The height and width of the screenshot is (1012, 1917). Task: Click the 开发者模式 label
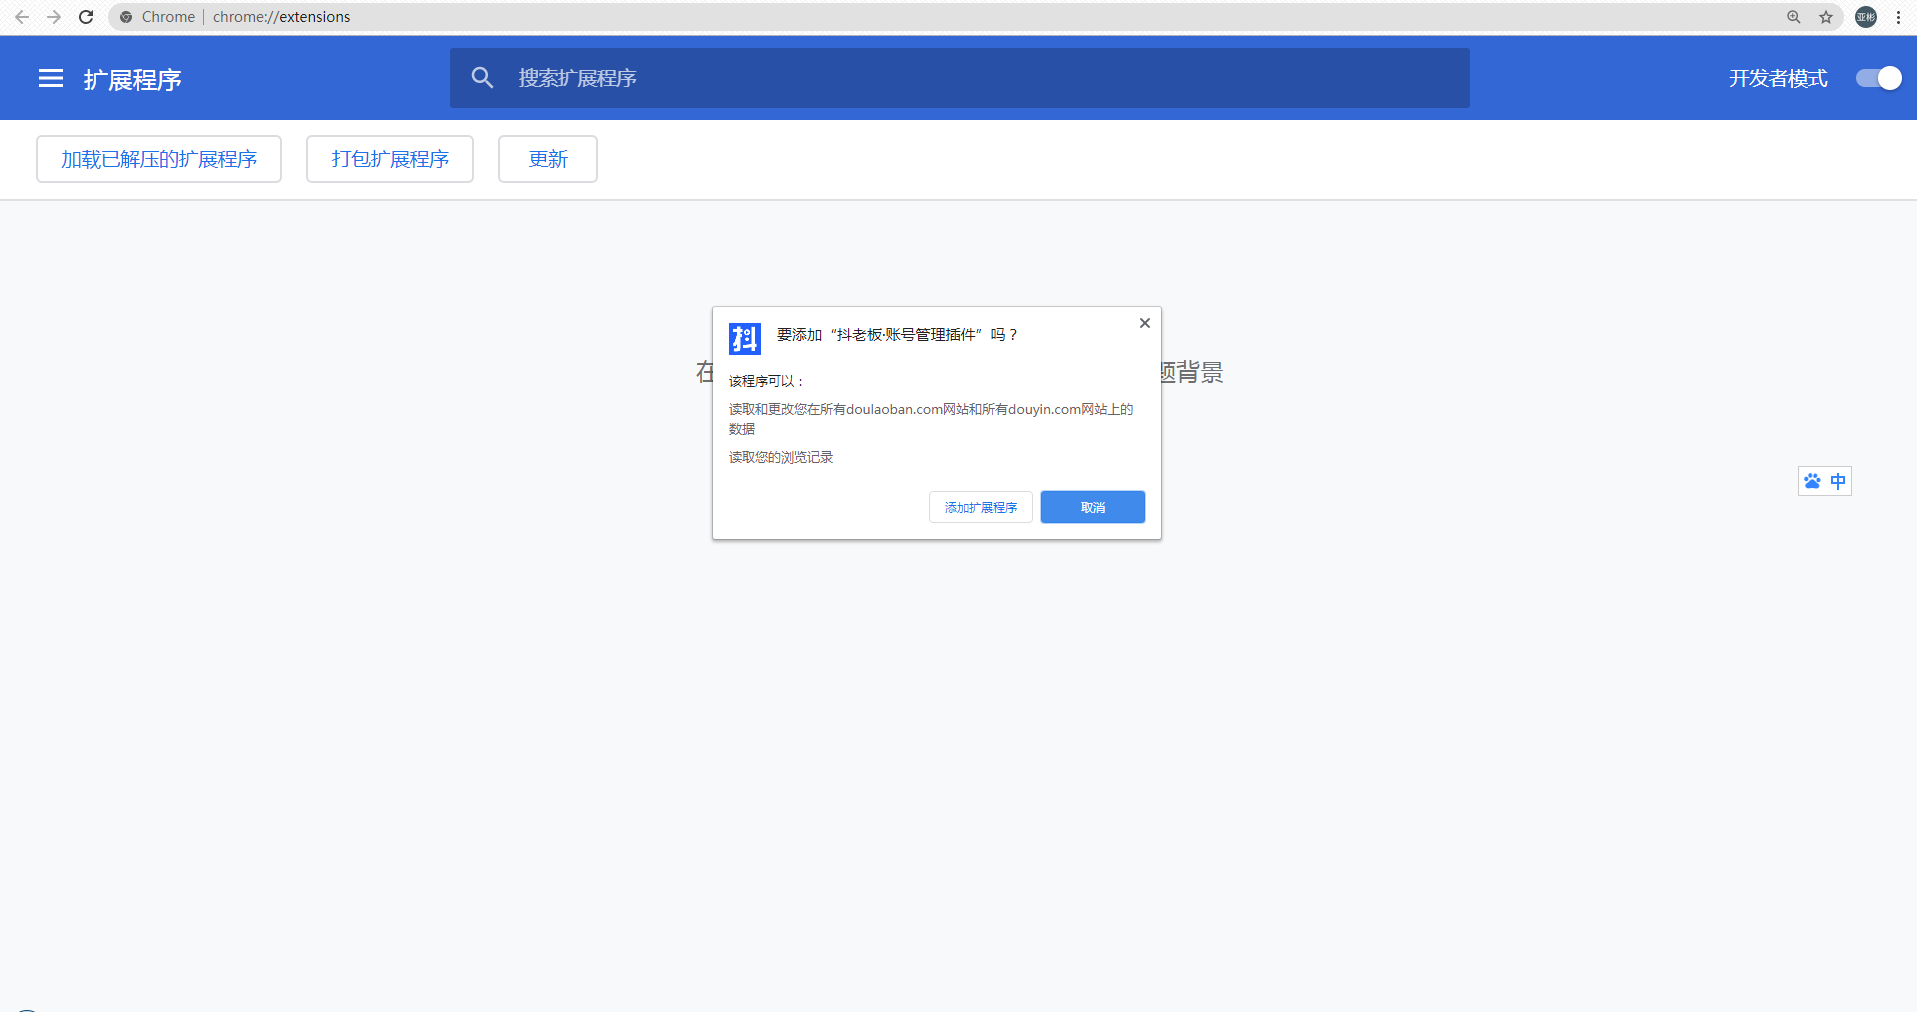(1778, 78)
